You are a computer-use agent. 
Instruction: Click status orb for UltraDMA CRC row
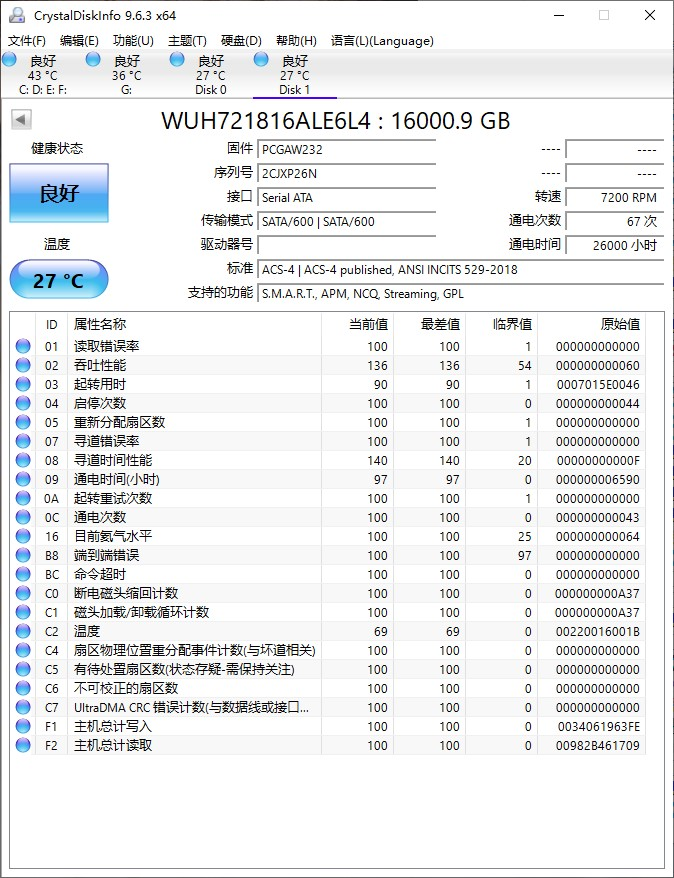pos(23,707)
